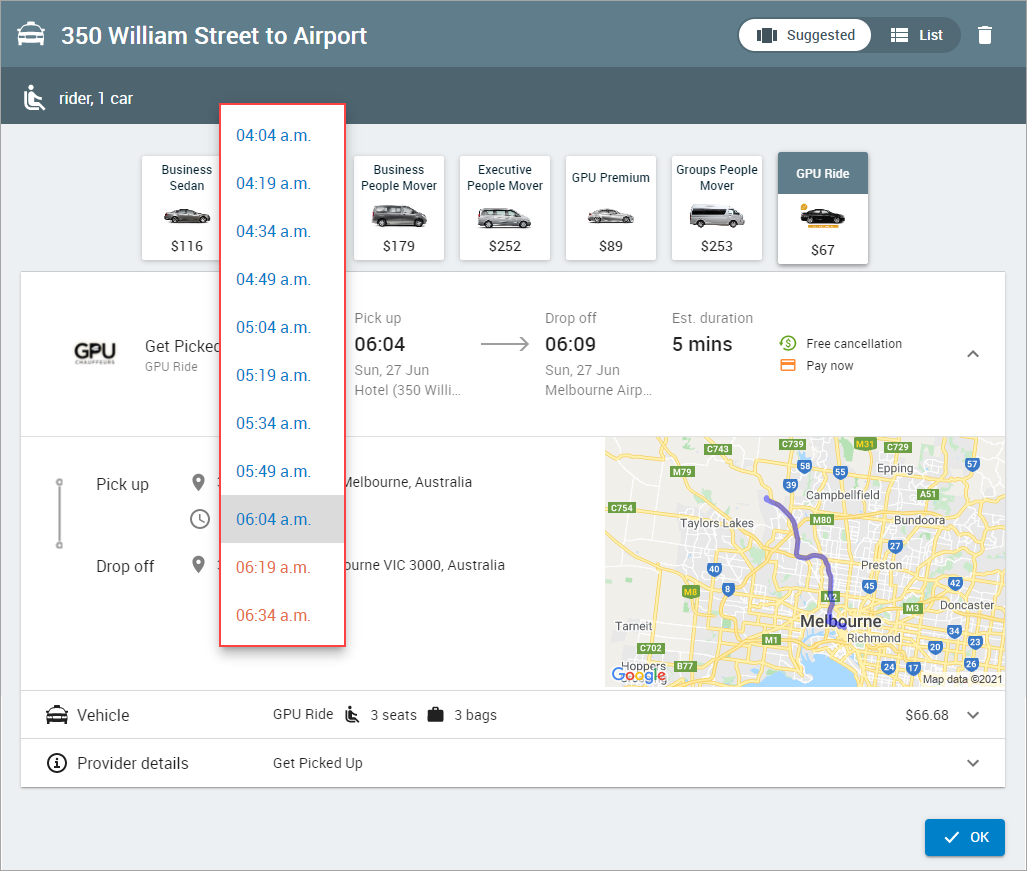Choose 04:49 a.m. from time list
The width and height of the screenshot is (1027, 871).
click(282, 280)
